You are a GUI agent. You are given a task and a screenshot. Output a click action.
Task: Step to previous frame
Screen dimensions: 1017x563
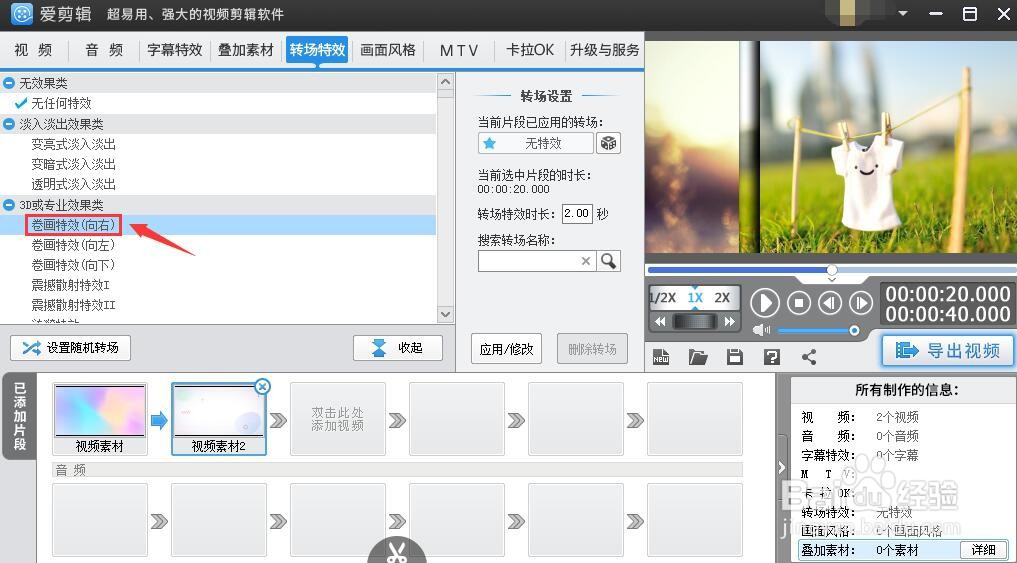(830, 303)
